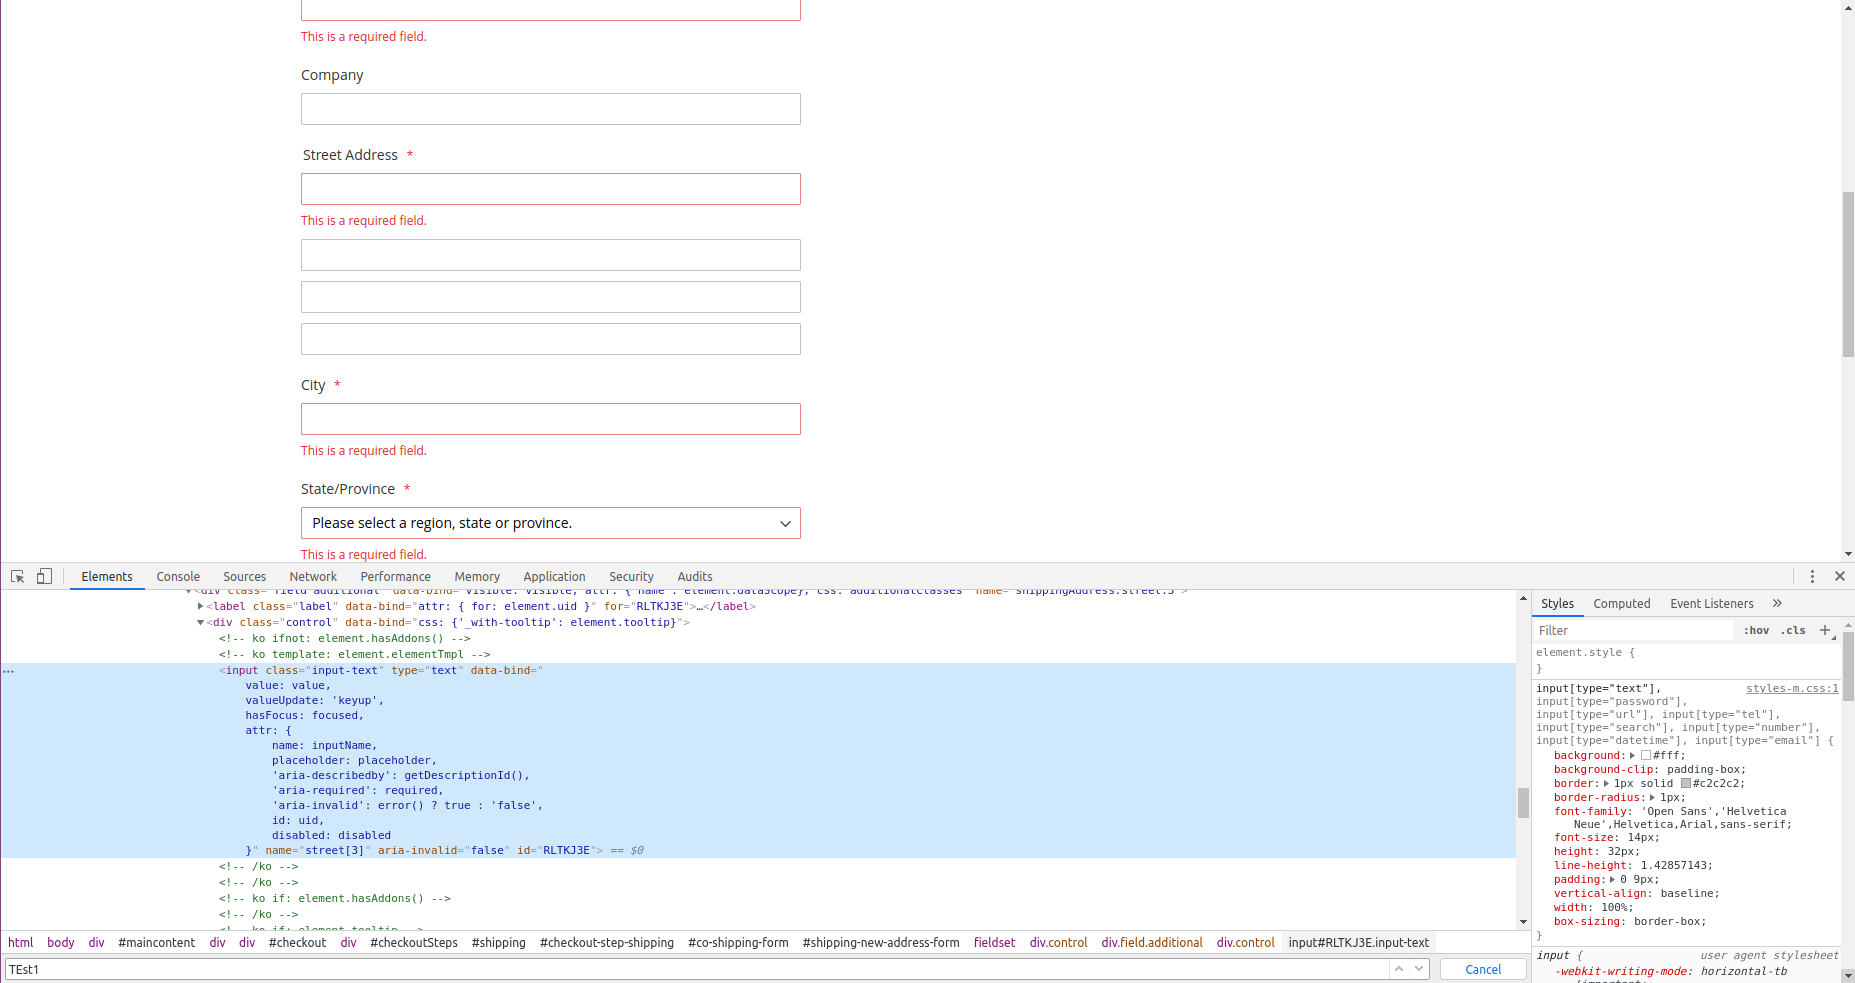This screenshot has height=983, width=1855.
Task: Select the Event Listeners sidebar tab
Action: [1712, 603]
